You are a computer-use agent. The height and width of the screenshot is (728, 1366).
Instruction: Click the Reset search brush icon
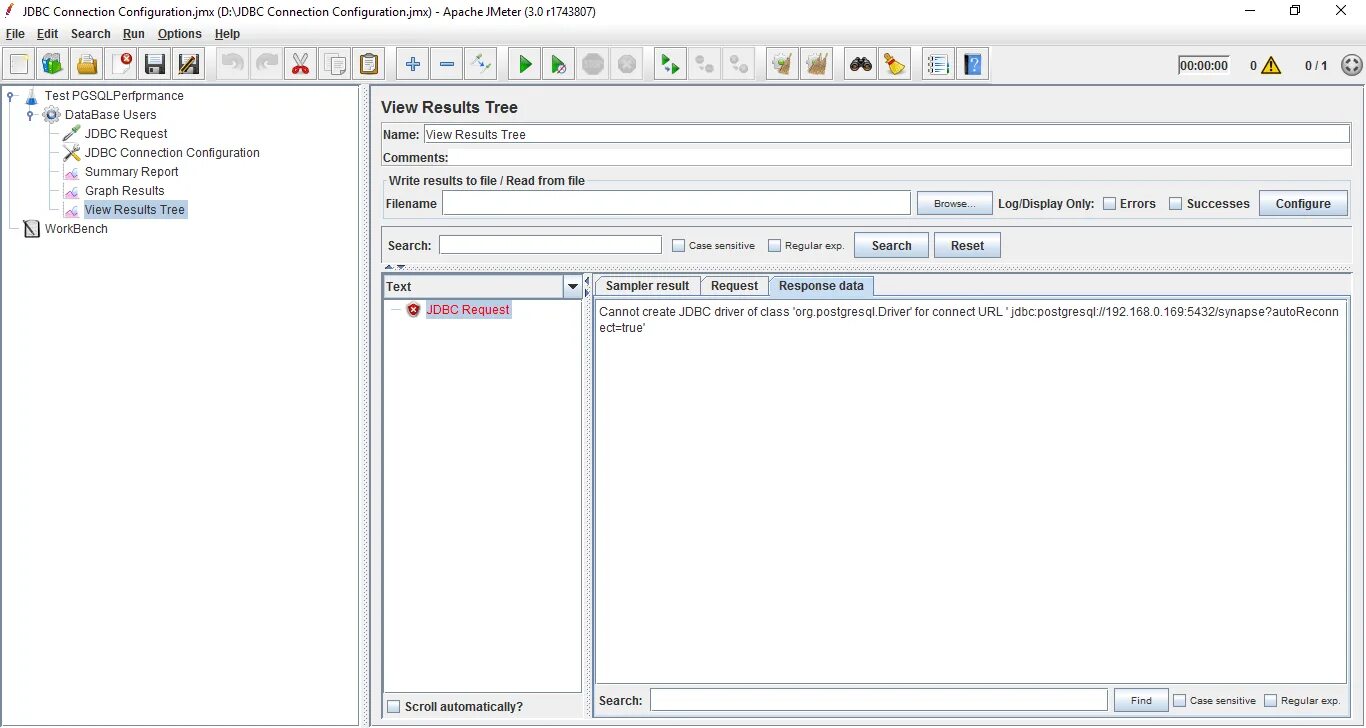[x=895, y=65]
